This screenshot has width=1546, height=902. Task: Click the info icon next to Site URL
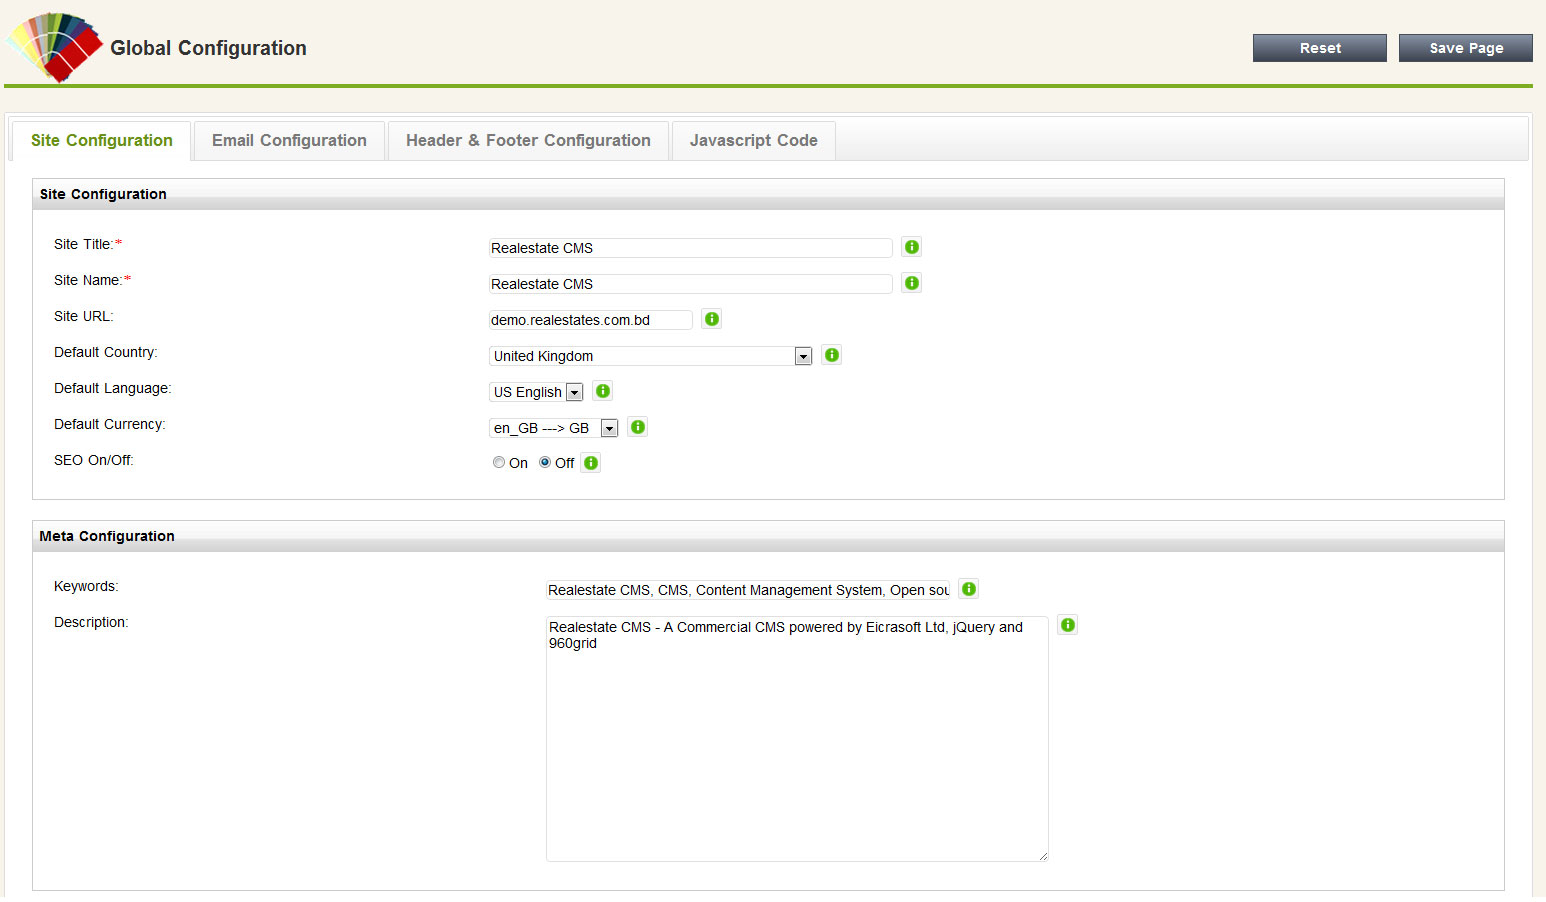pyautogui.click(x=711, y=319)
